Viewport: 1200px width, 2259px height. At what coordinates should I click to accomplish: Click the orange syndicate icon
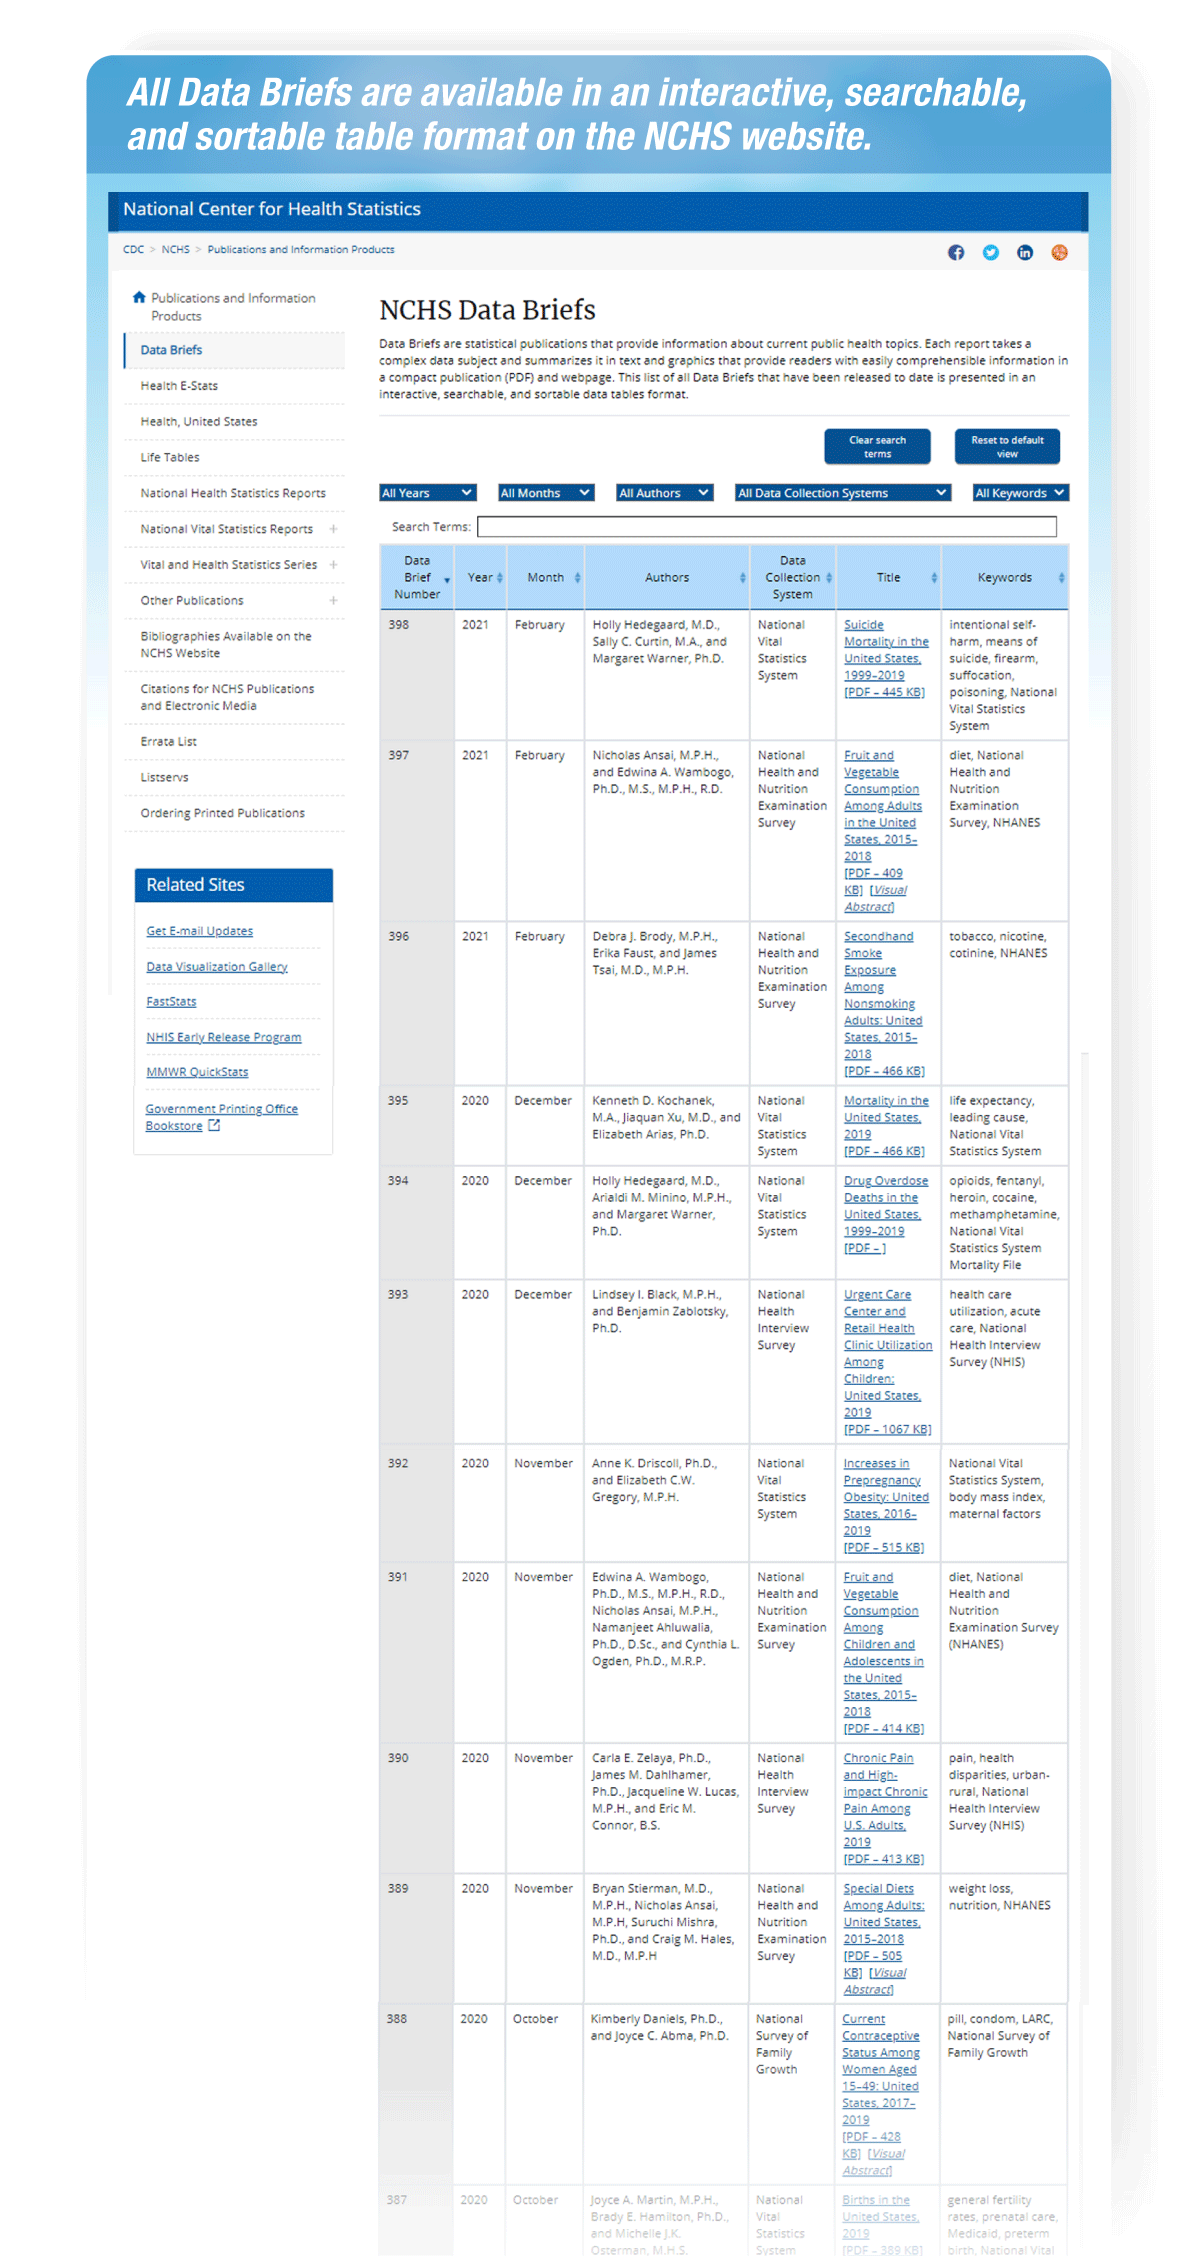(x=1060, y=252)
